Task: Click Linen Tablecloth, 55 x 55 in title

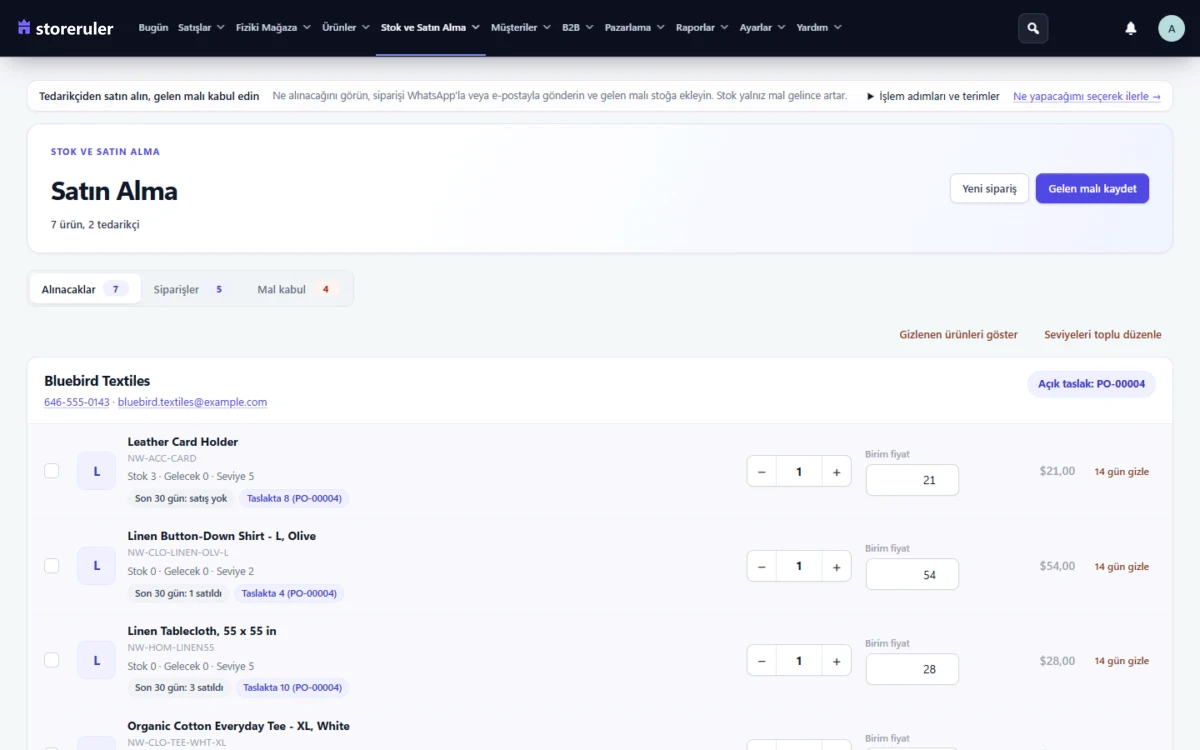Action: click(202, 631)
